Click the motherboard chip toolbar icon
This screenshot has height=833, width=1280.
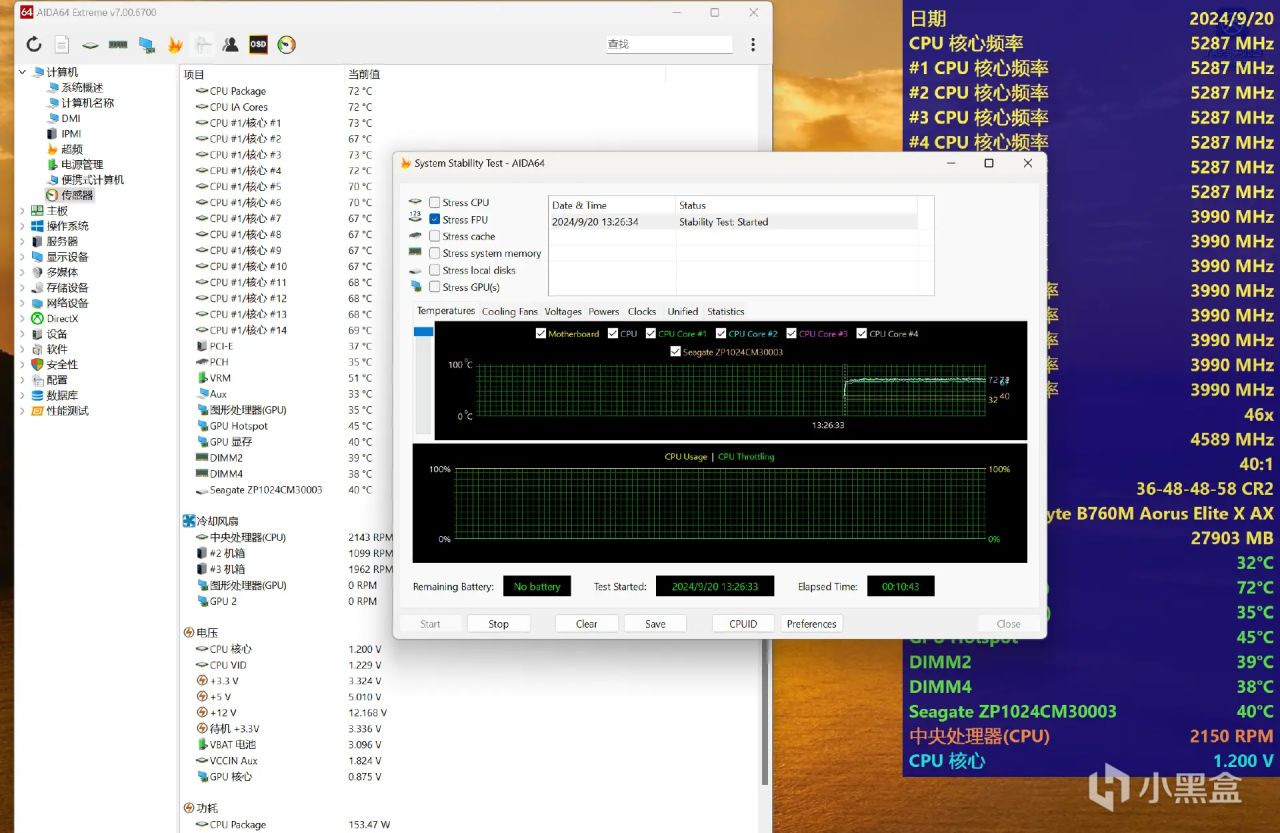pos(90,44)
